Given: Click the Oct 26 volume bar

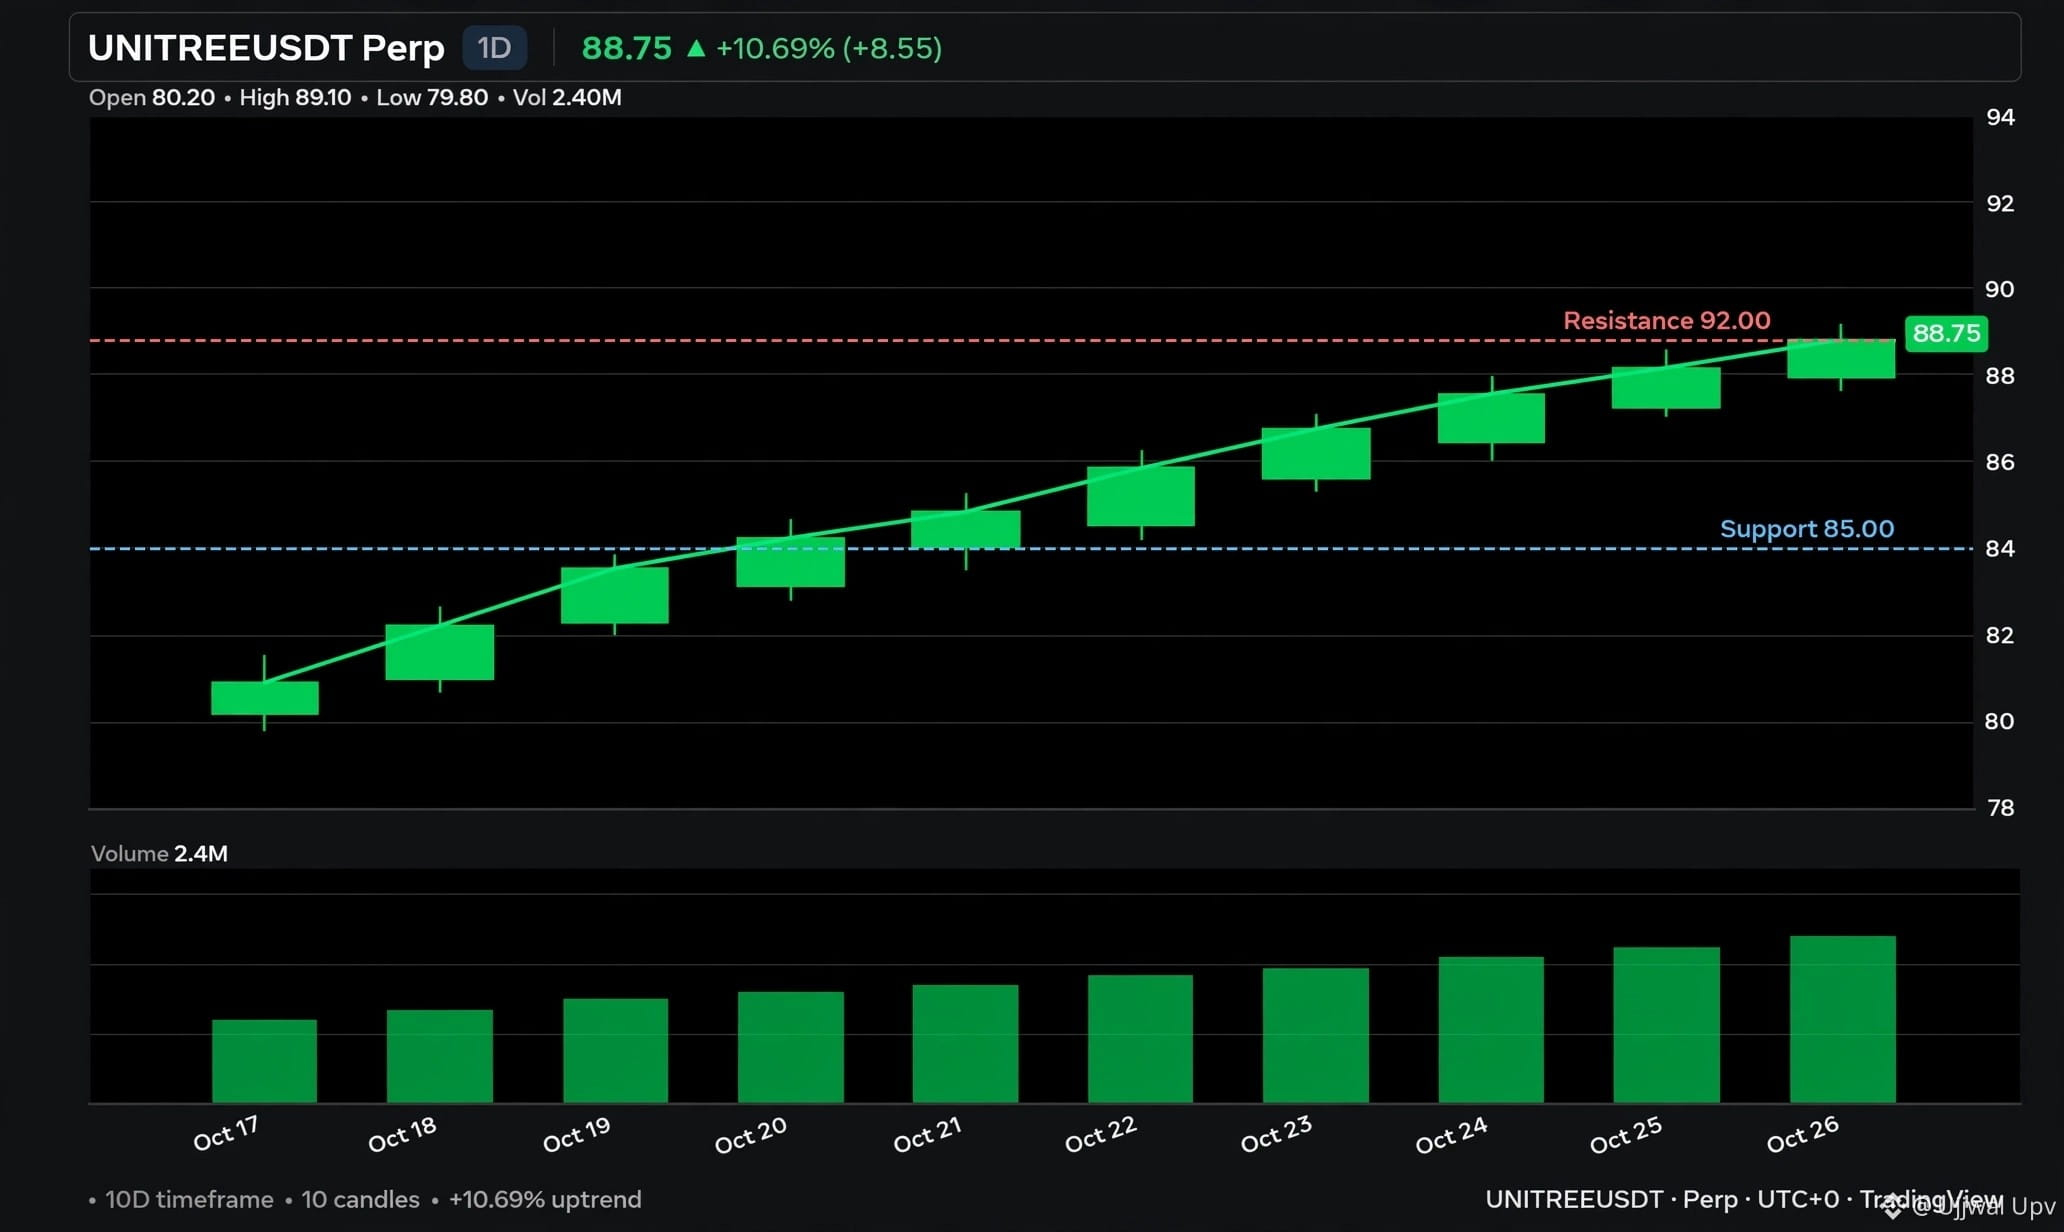Looking at the screenshot, I should (x=1843, y=1019).
